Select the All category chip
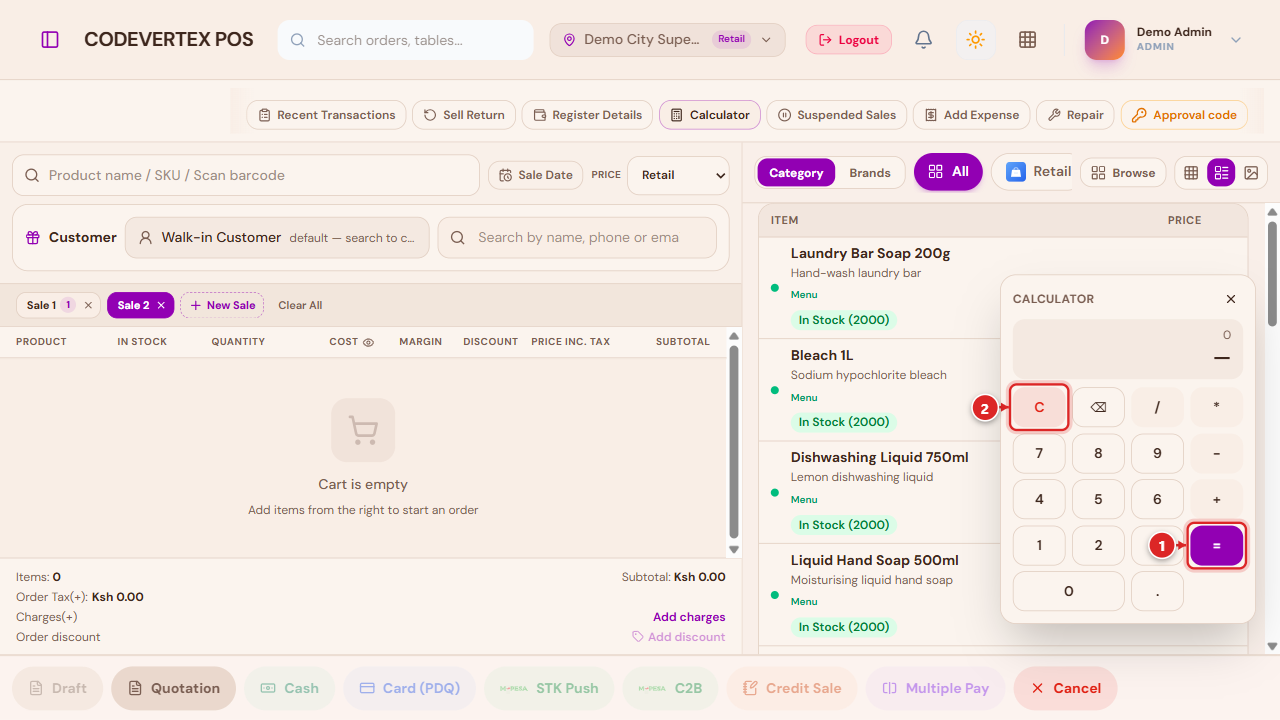This screenshot has width=1280, height=720. 948,172
